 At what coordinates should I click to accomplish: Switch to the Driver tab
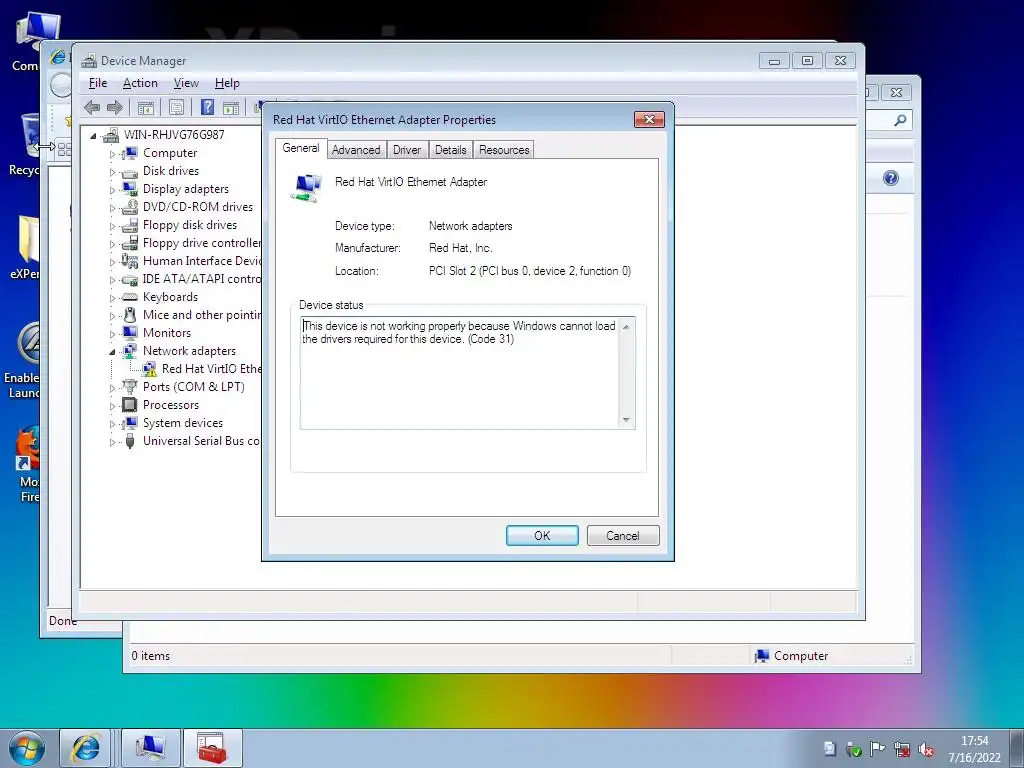[407, 150]
